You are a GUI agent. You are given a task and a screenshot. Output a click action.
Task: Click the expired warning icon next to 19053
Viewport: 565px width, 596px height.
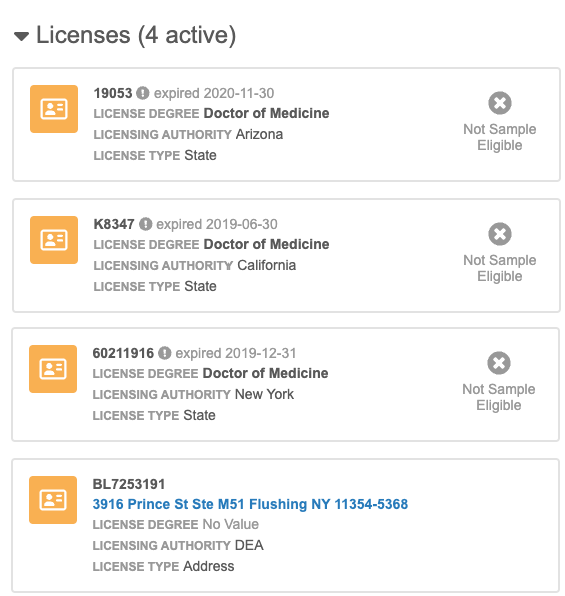pos(143,93)
